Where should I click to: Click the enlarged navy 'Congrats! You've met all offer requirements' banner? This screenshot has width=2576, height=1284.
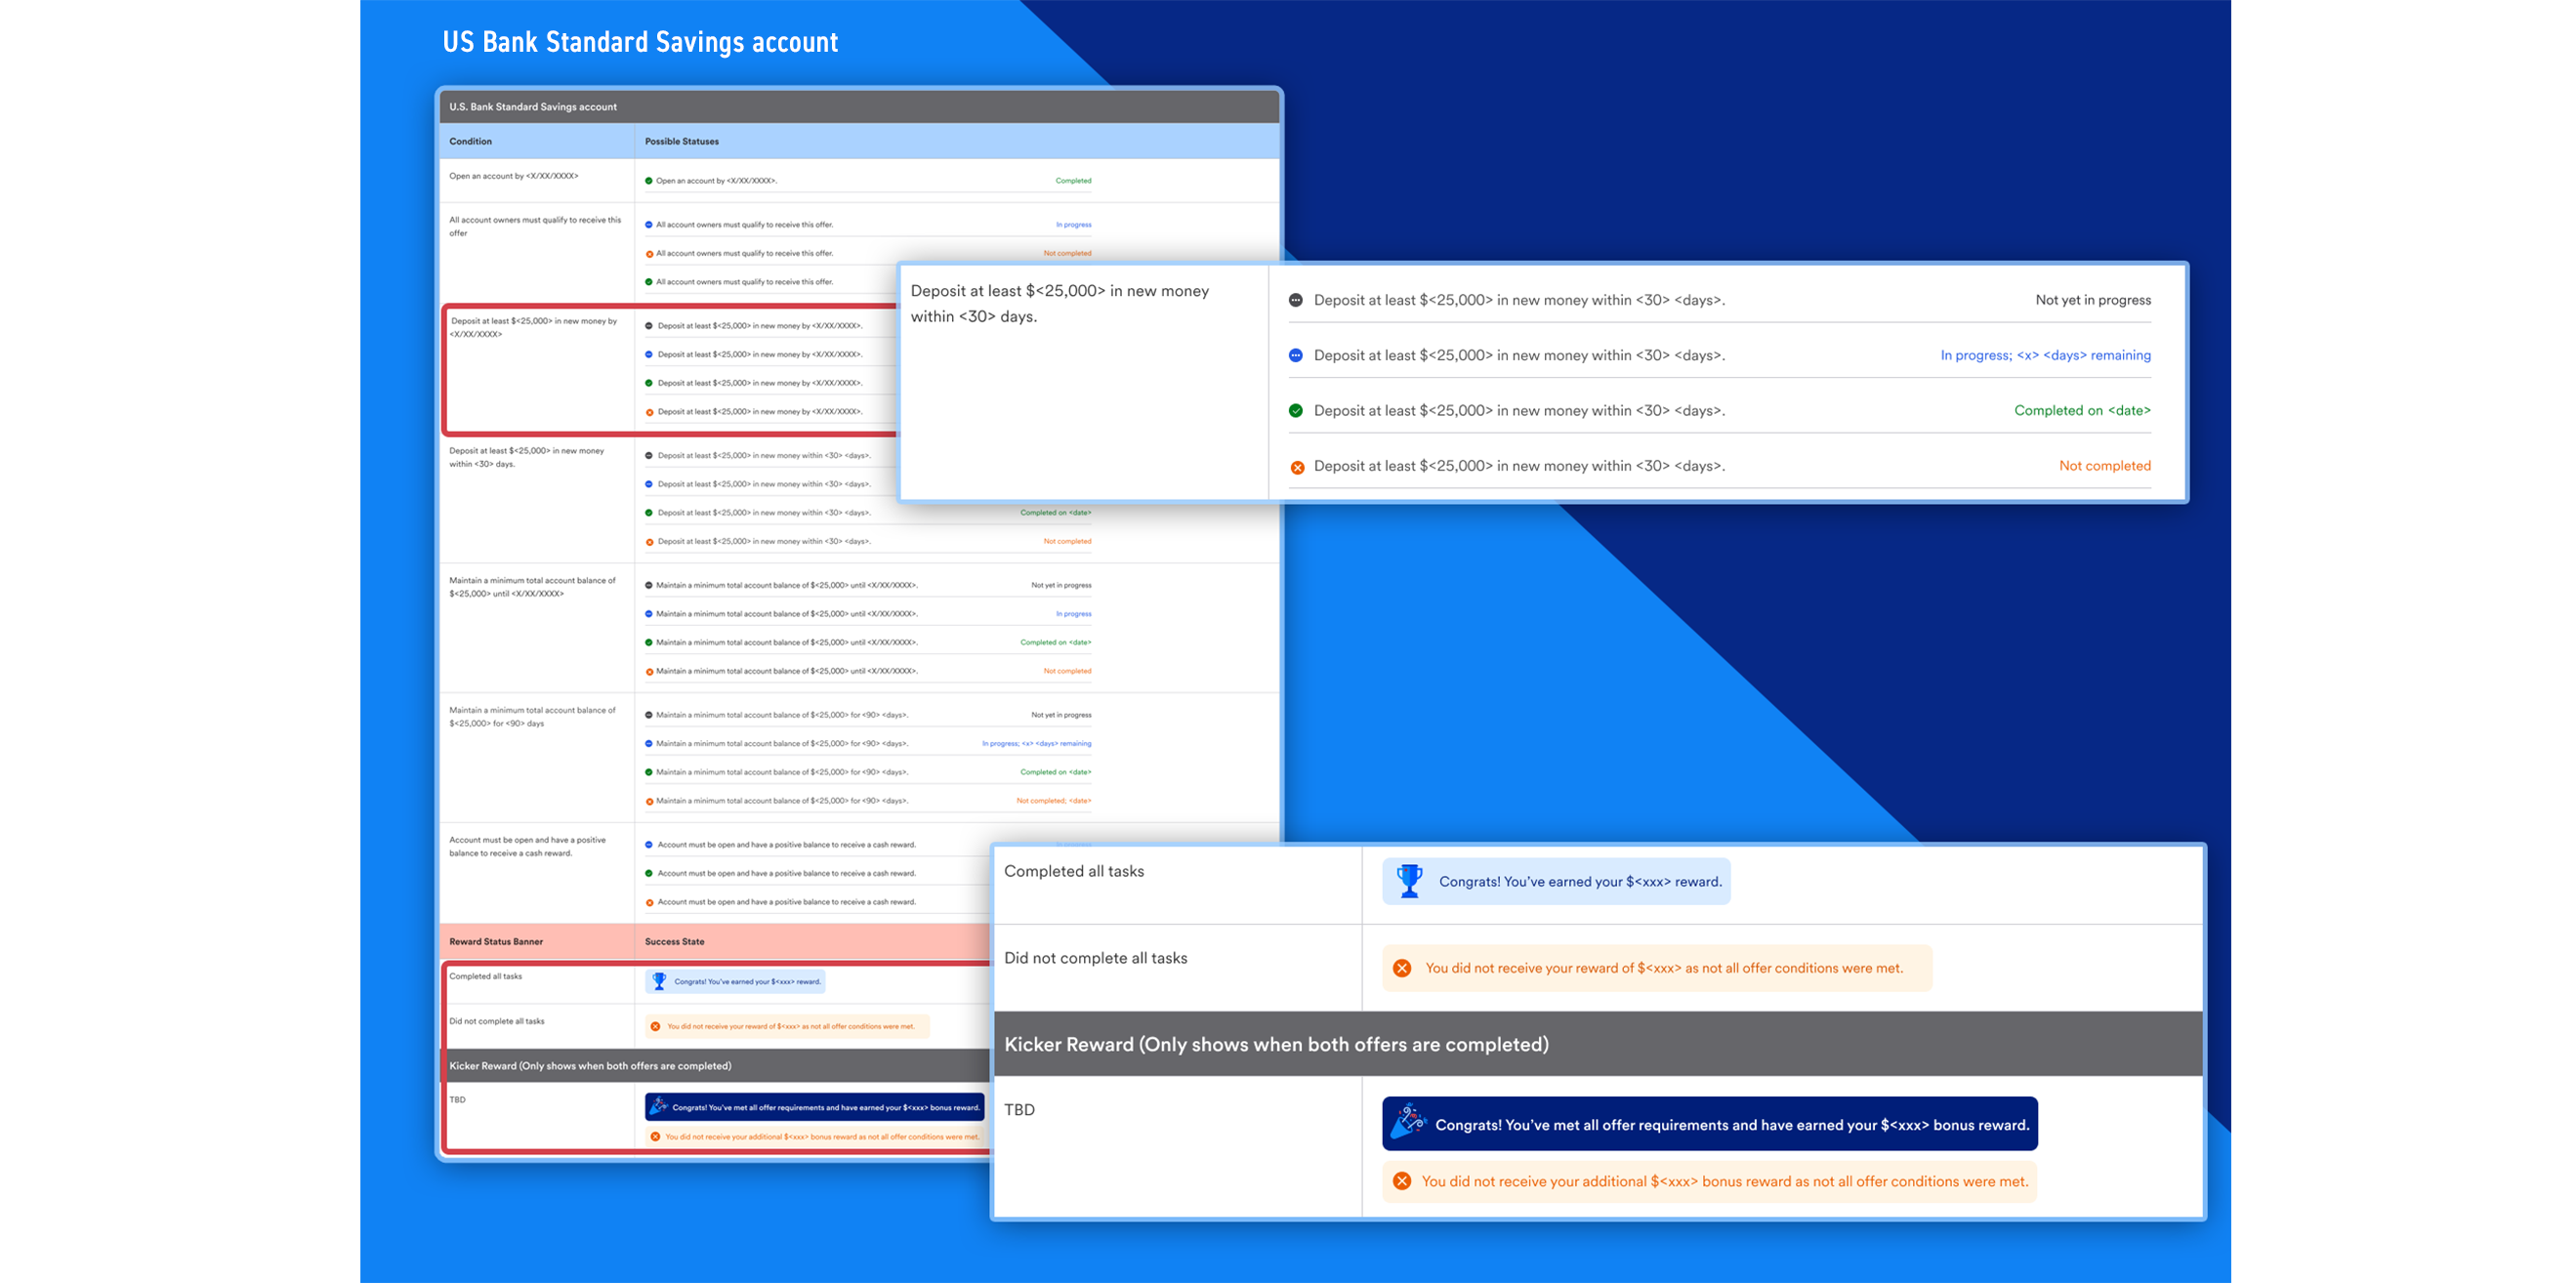click(x=1710, y=1124)
